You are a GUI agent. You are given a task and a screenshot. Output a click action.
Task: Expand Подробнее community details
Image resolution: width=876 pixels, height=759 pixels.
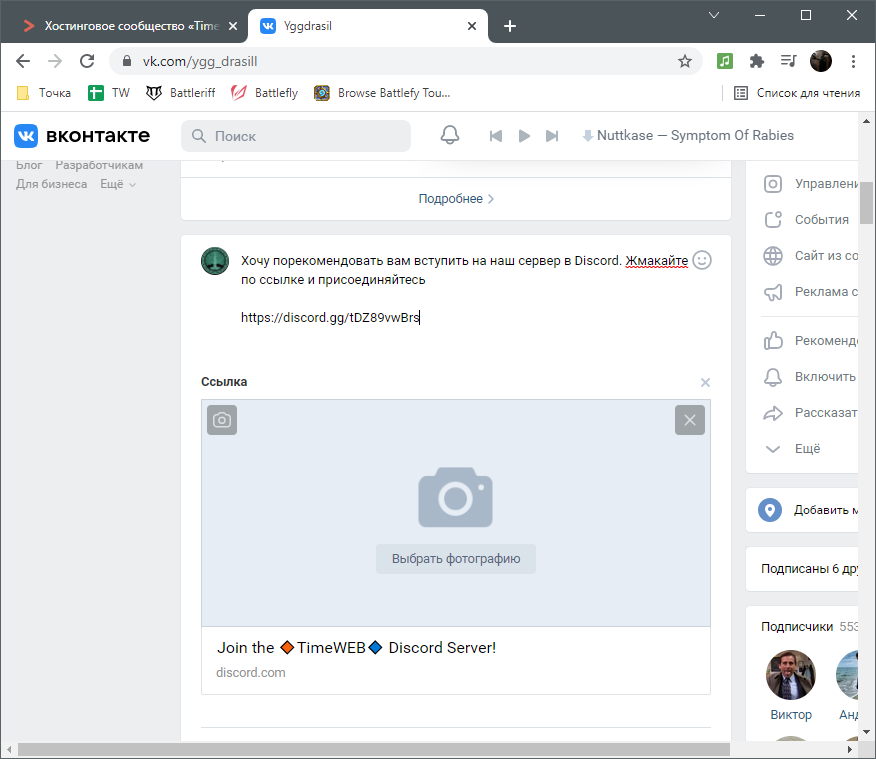[456, 199]
